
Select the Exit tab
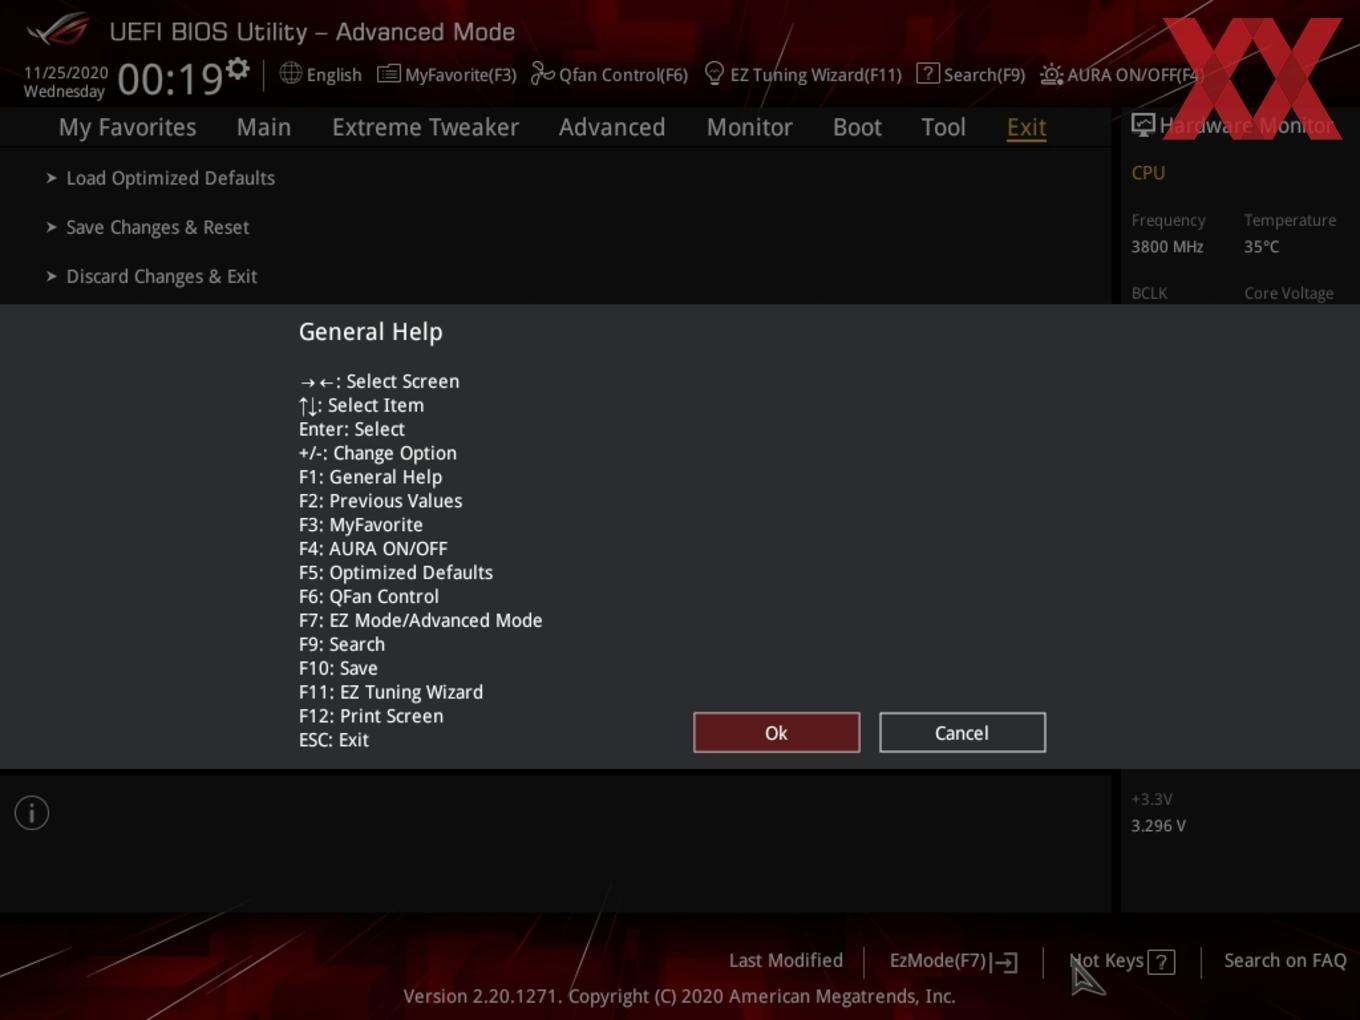click(1026, 127)
